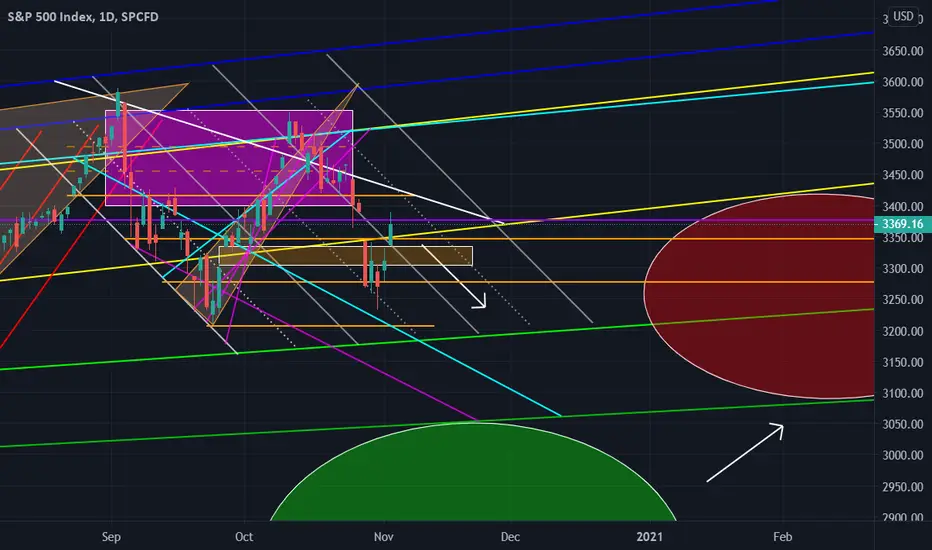Click the USD currency button
Screen dimensions: 932x550
pos(903,16)
